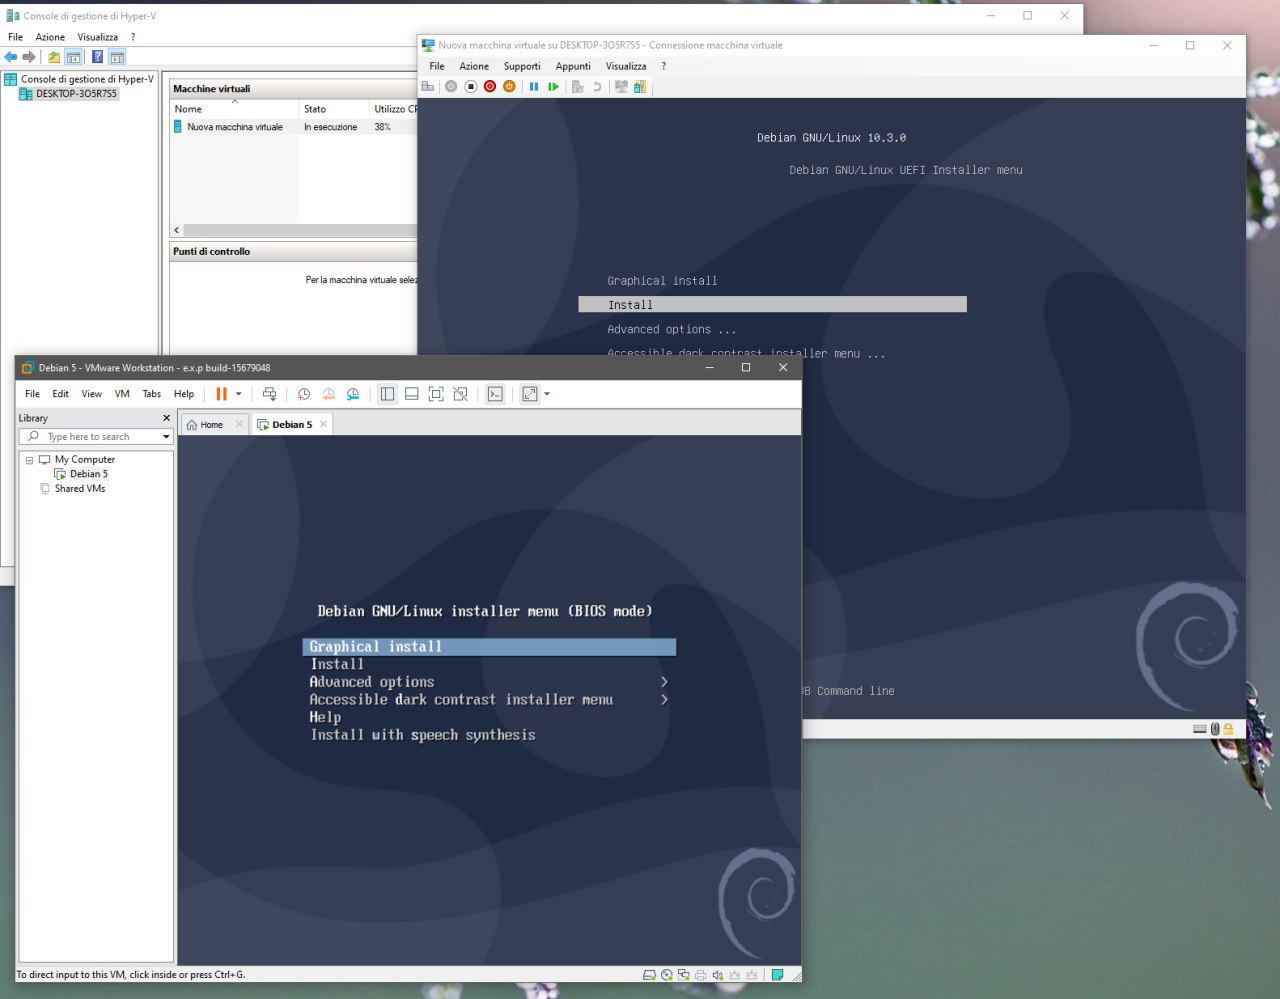
Task: Click the Ctrl+Alt+Del icon in Hyper-V connection toolbar
Action: click(428, 87)
